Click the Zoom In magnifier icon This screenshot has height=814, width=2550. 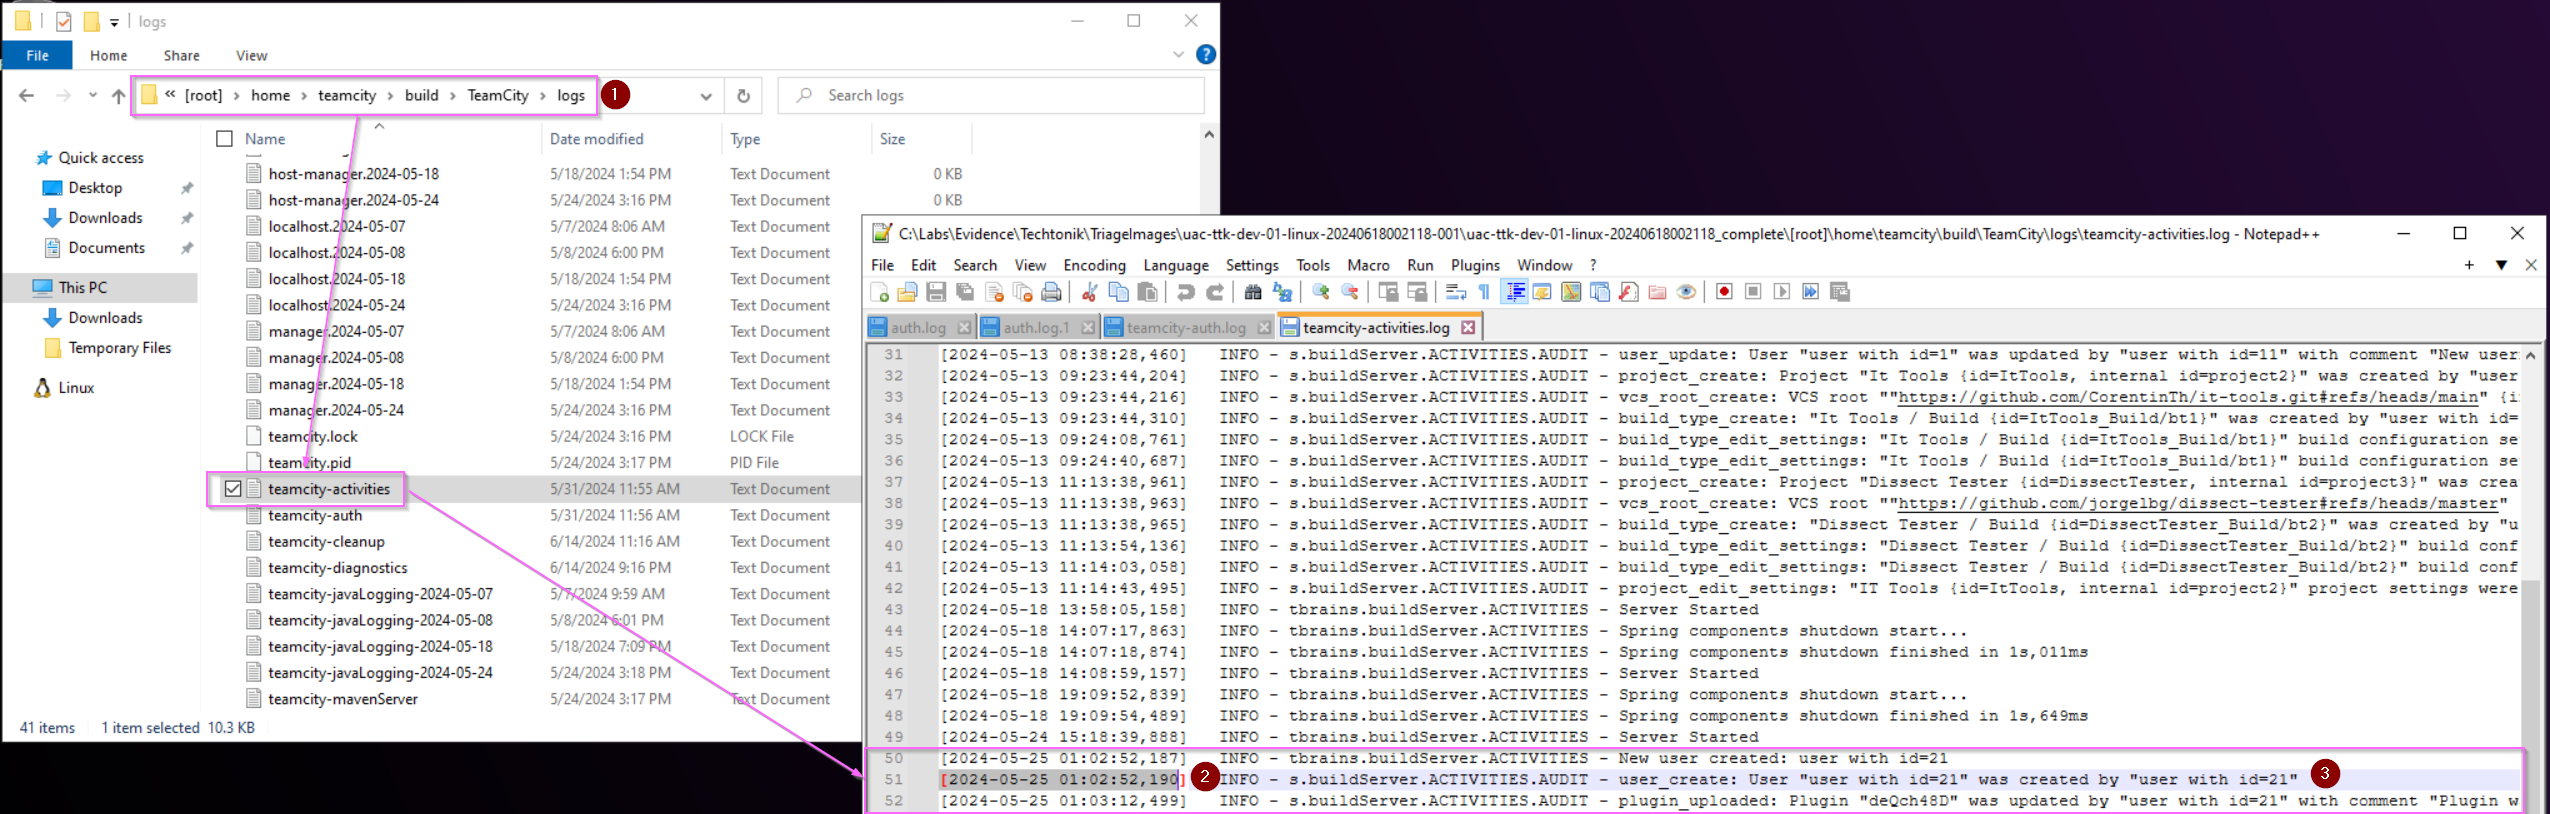pyautogui.click(x=1321, y=292)
